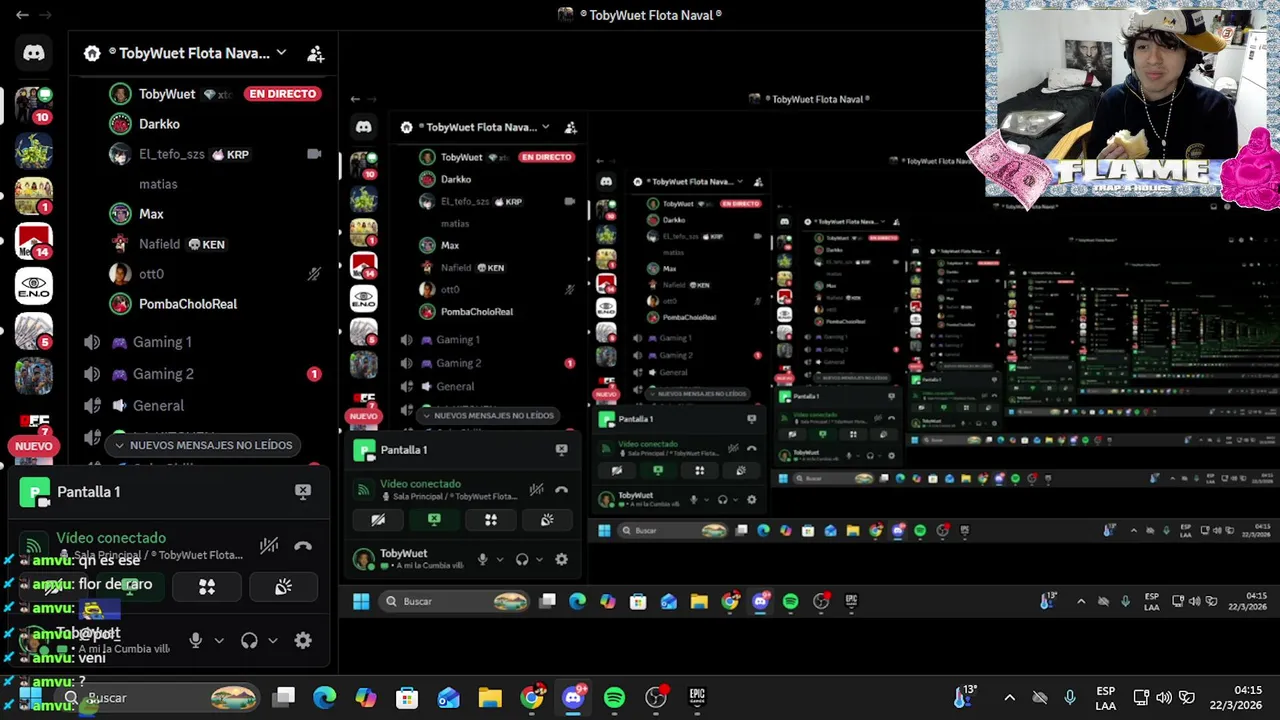
Task: Open OBS Studio from bottom taskbar
Action: point(656,697)
